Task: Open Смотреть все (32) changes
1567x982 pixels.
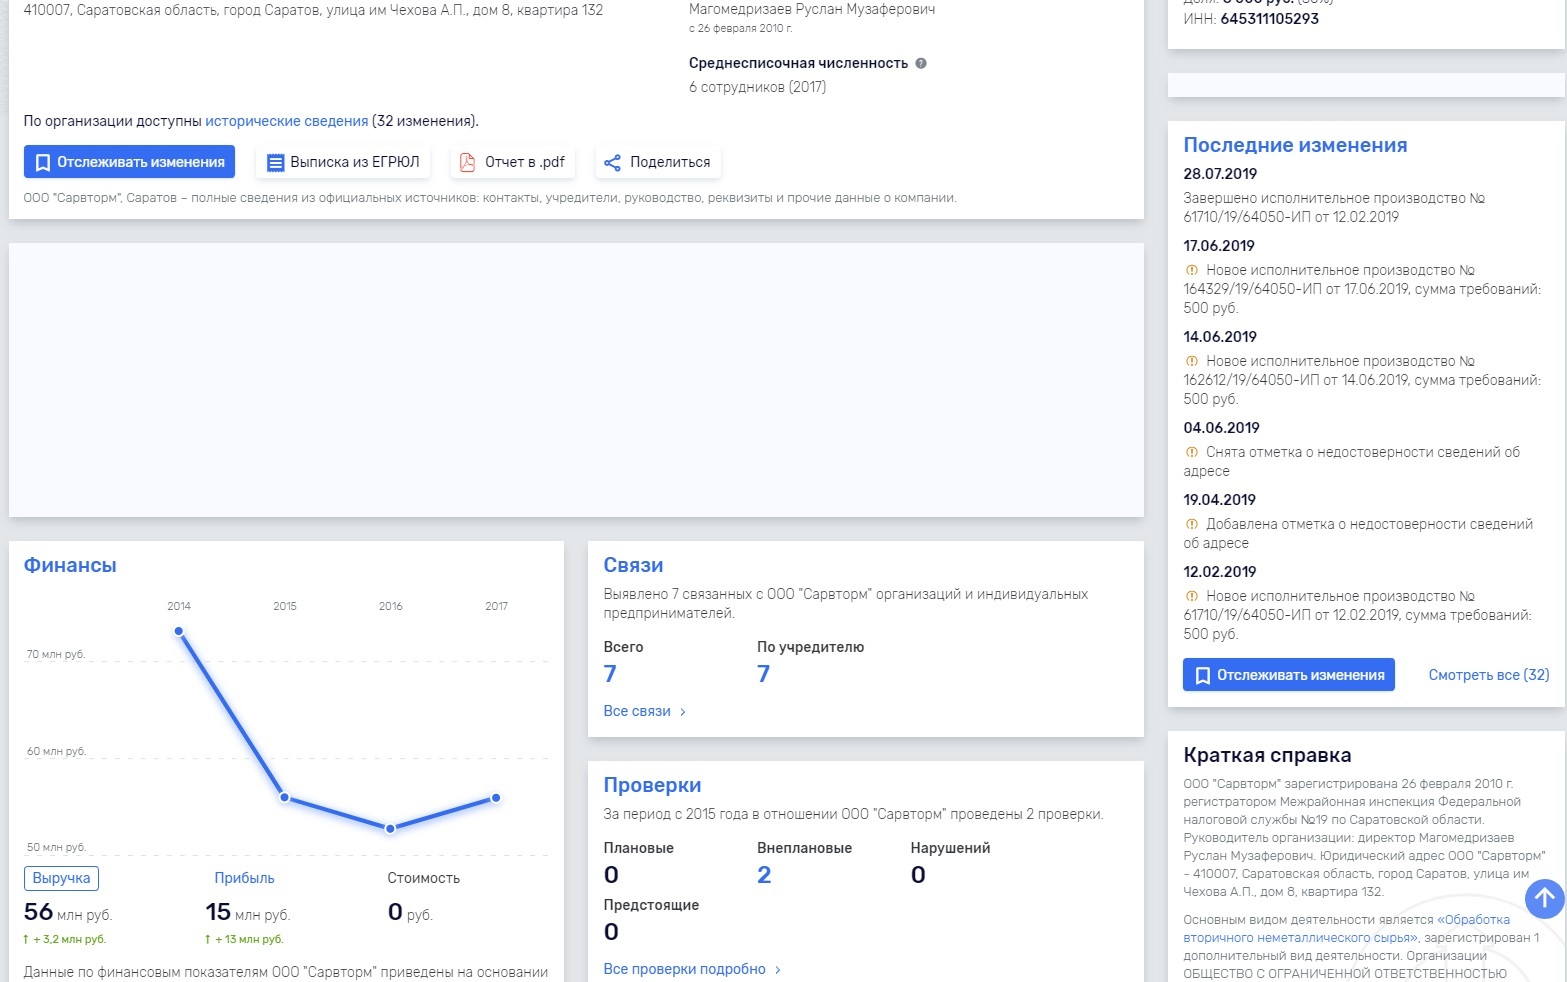Action: click(x=1488, y=675)
